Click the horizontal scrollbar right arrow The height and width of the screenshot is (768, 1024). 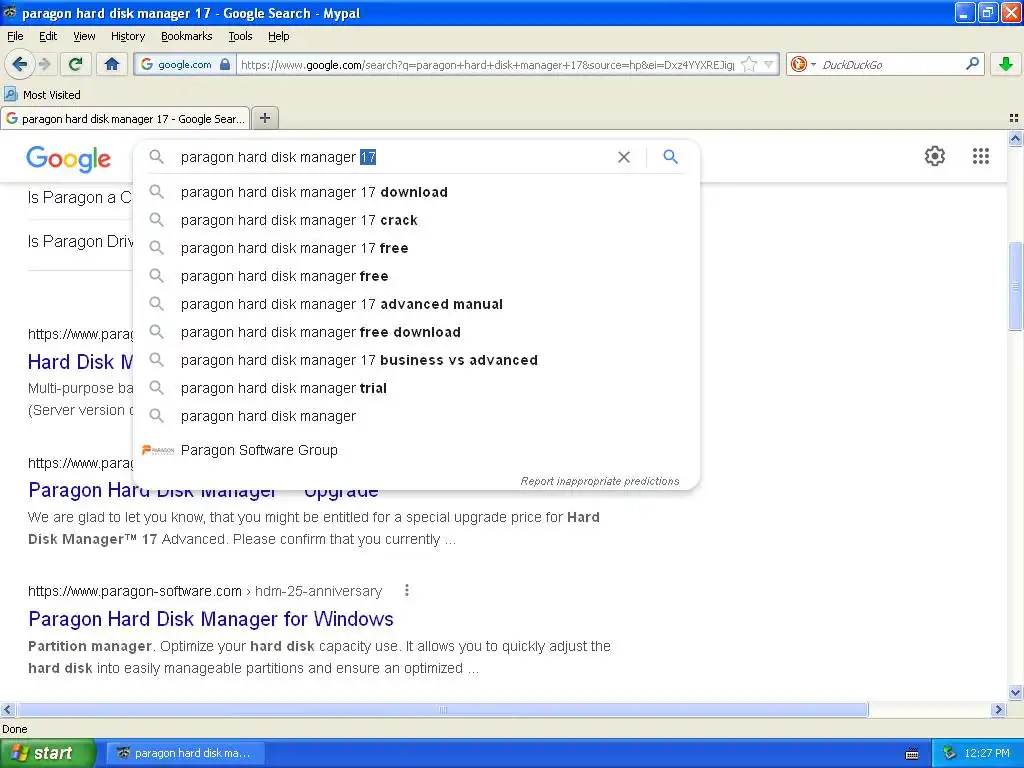point(998,709)
